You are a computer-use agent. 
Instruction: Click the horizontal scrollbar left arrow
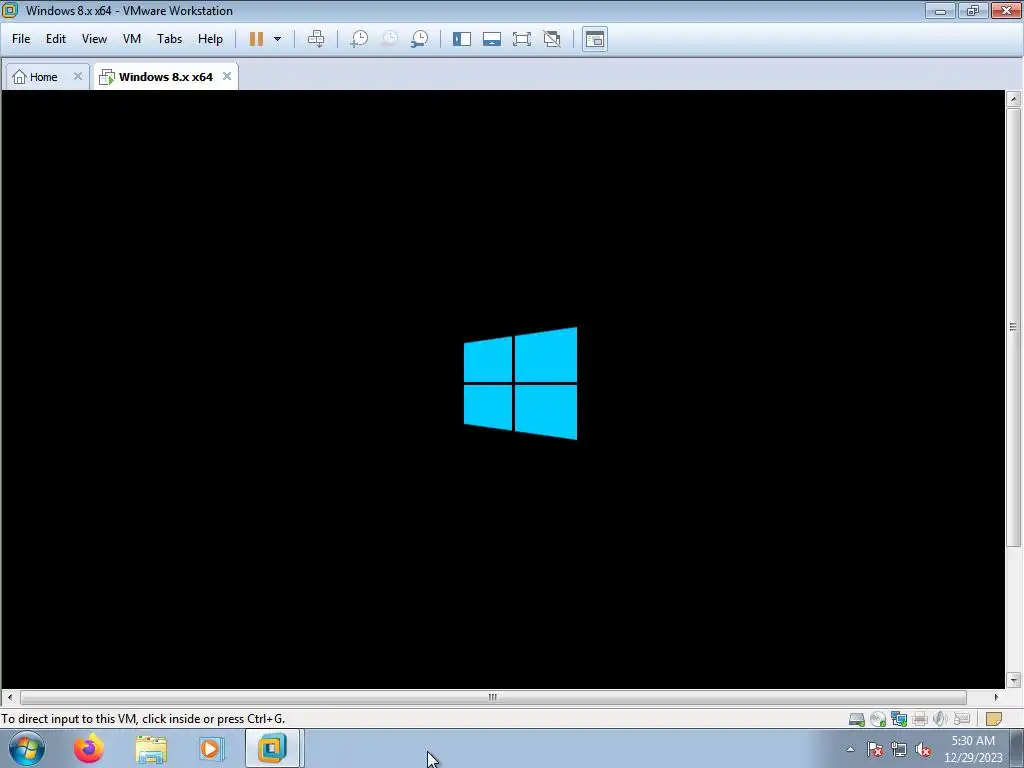click(10, 697)
